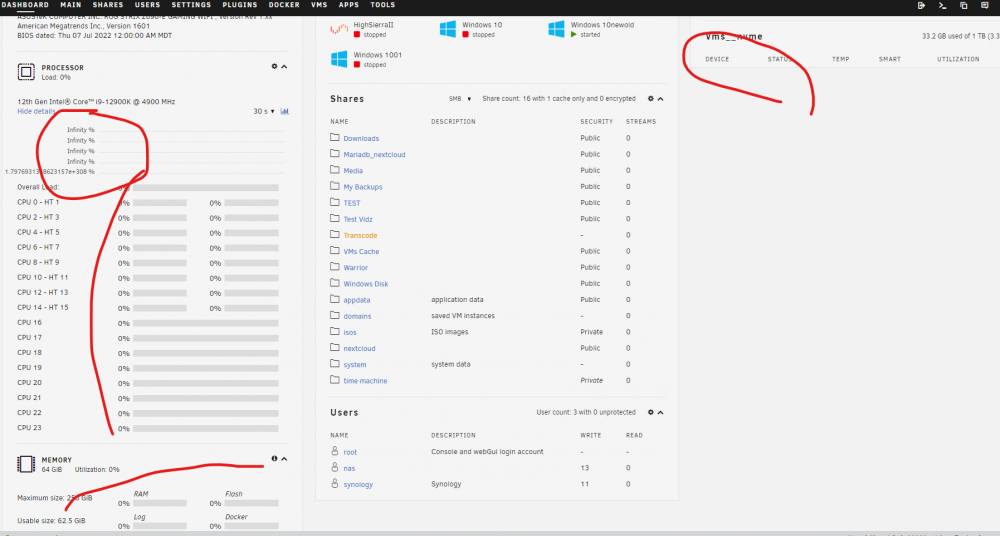Click the logout icon in top bar
The height and width of the screenshot is (536, 1000).
(x=922, y=5)
